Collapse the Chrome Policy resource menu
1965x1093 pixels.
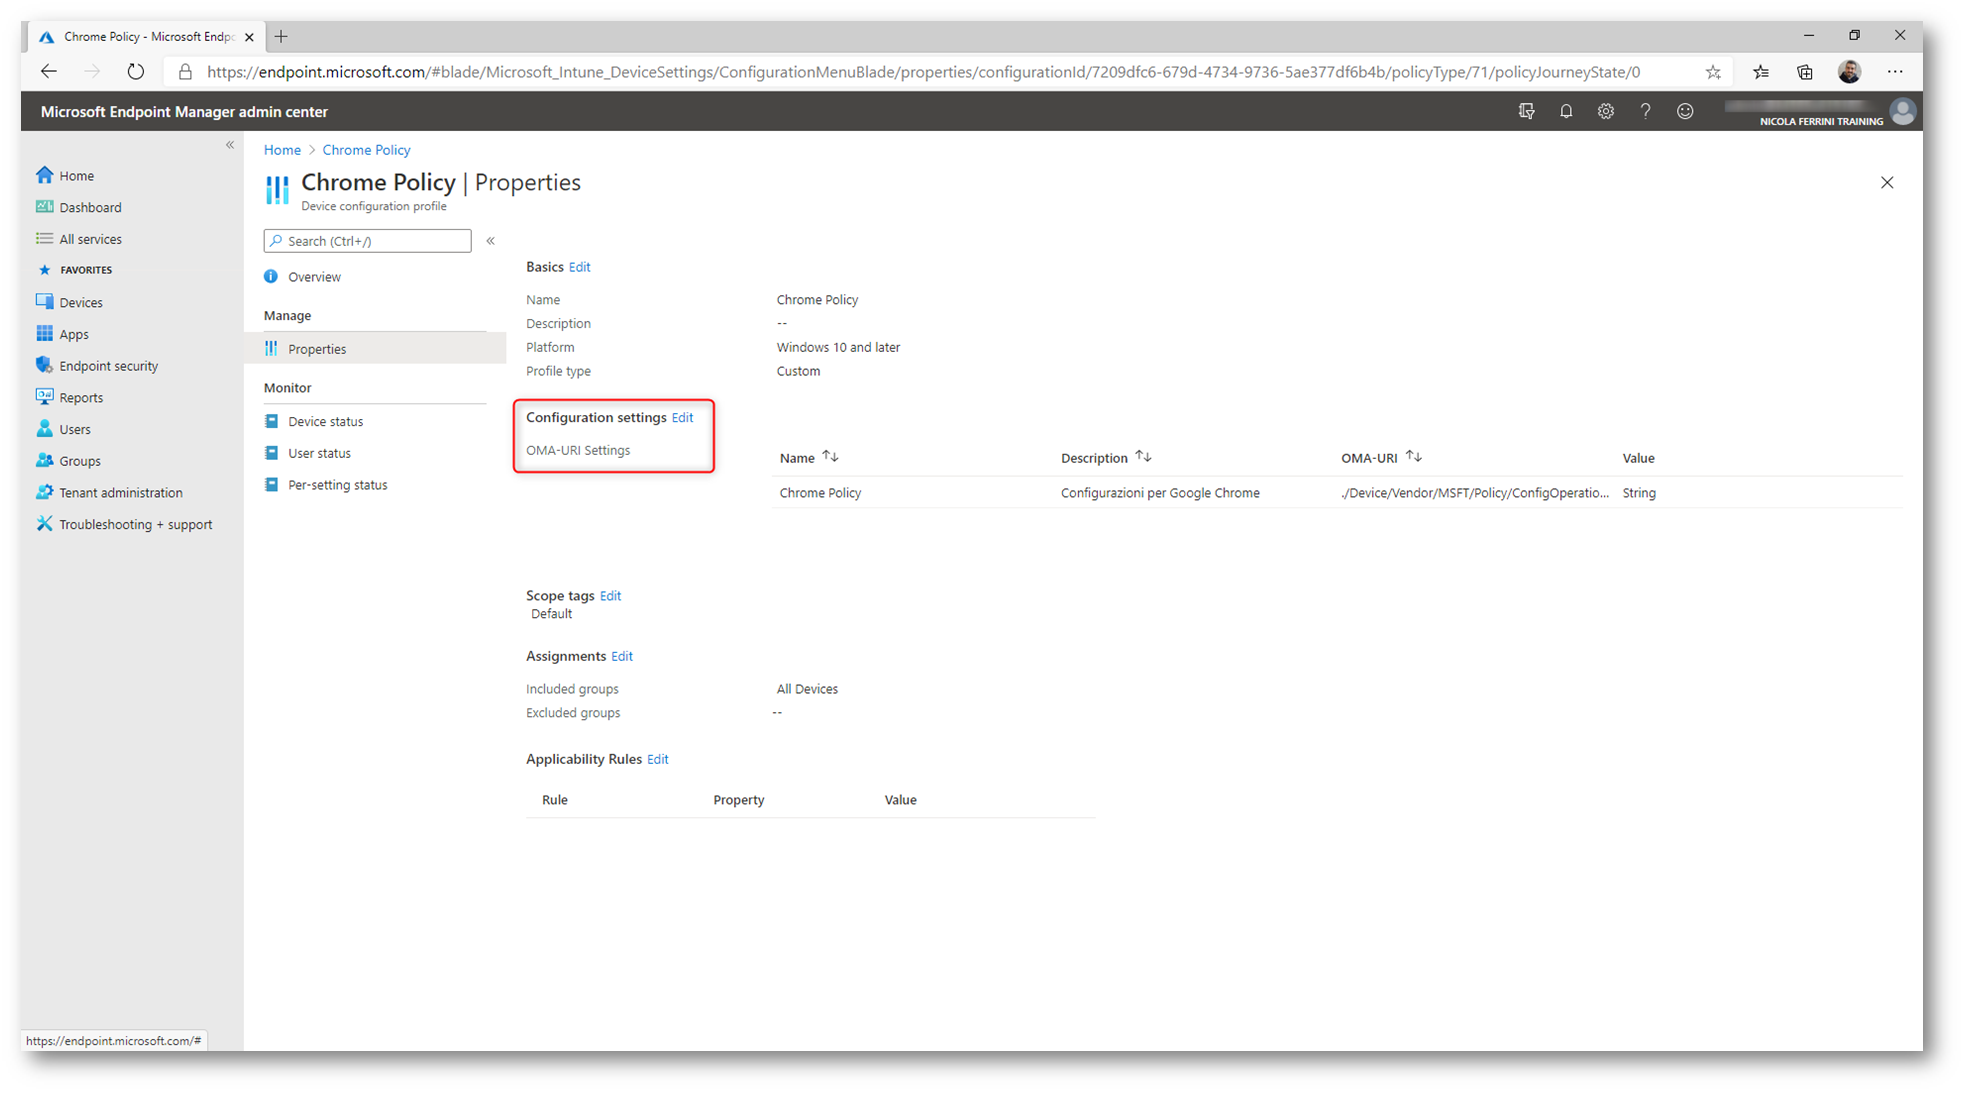[491, 241]
